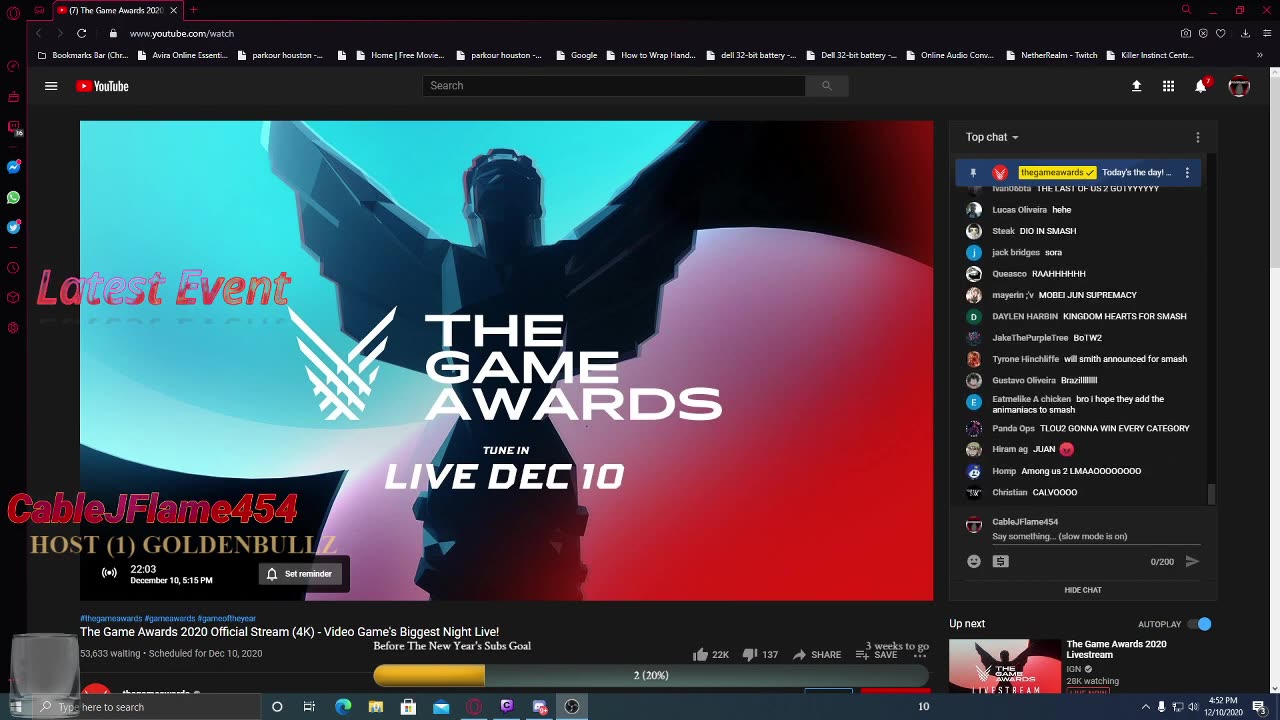
Task: Expand the Top chat dropdown
Action: 992,137
